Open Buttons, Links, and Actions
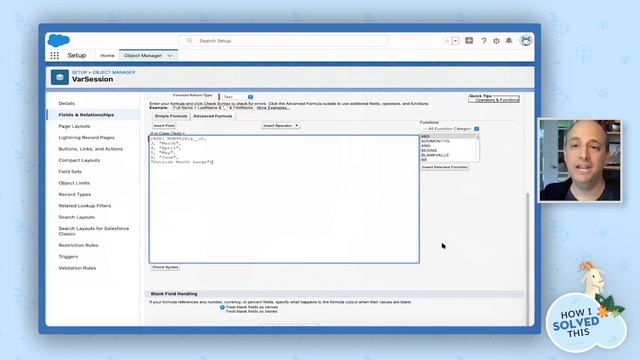Image resolution: width=640 pixels, height=360 pixels. tap(91, 149)
